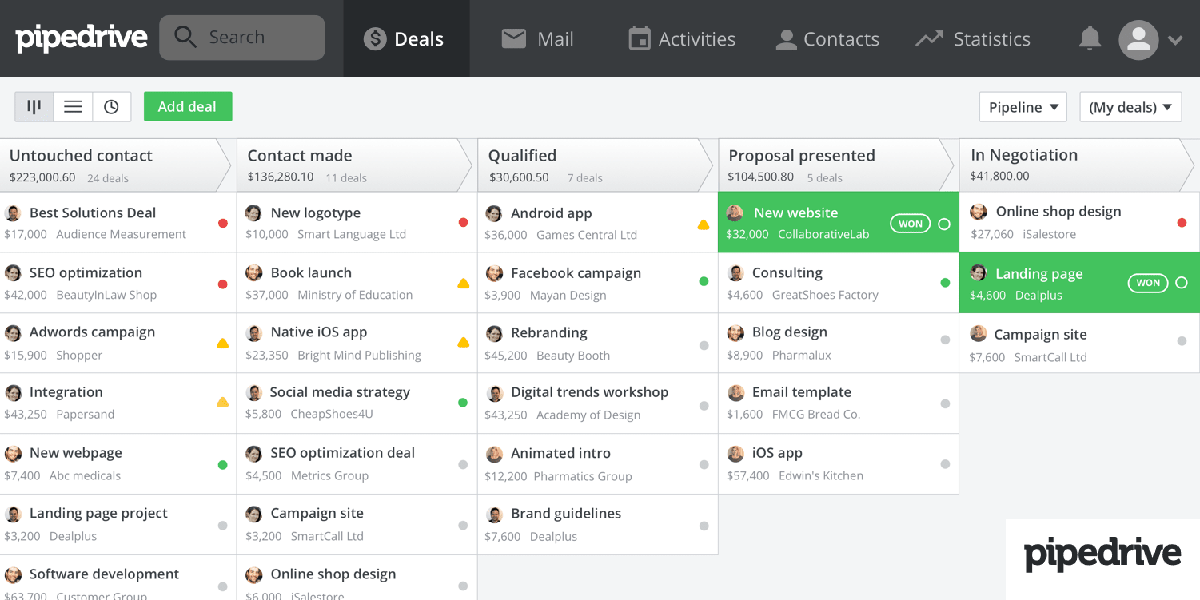Go to the Mail tab
Viewport: 1200px width, 600px height.
[537, 39]
